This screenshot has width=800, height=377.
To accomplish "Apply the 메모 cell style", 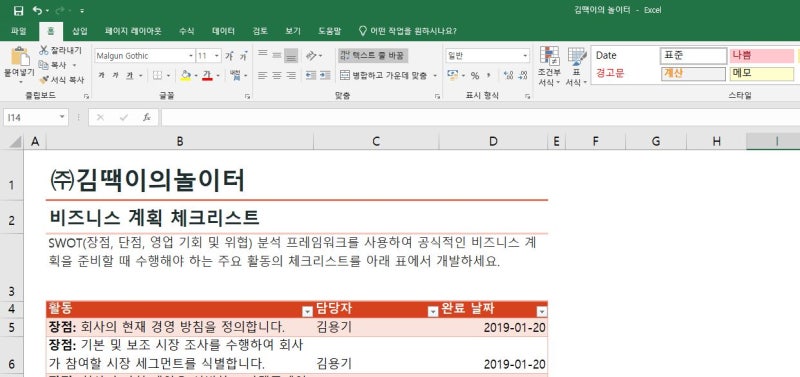I will tap(762, 73).
